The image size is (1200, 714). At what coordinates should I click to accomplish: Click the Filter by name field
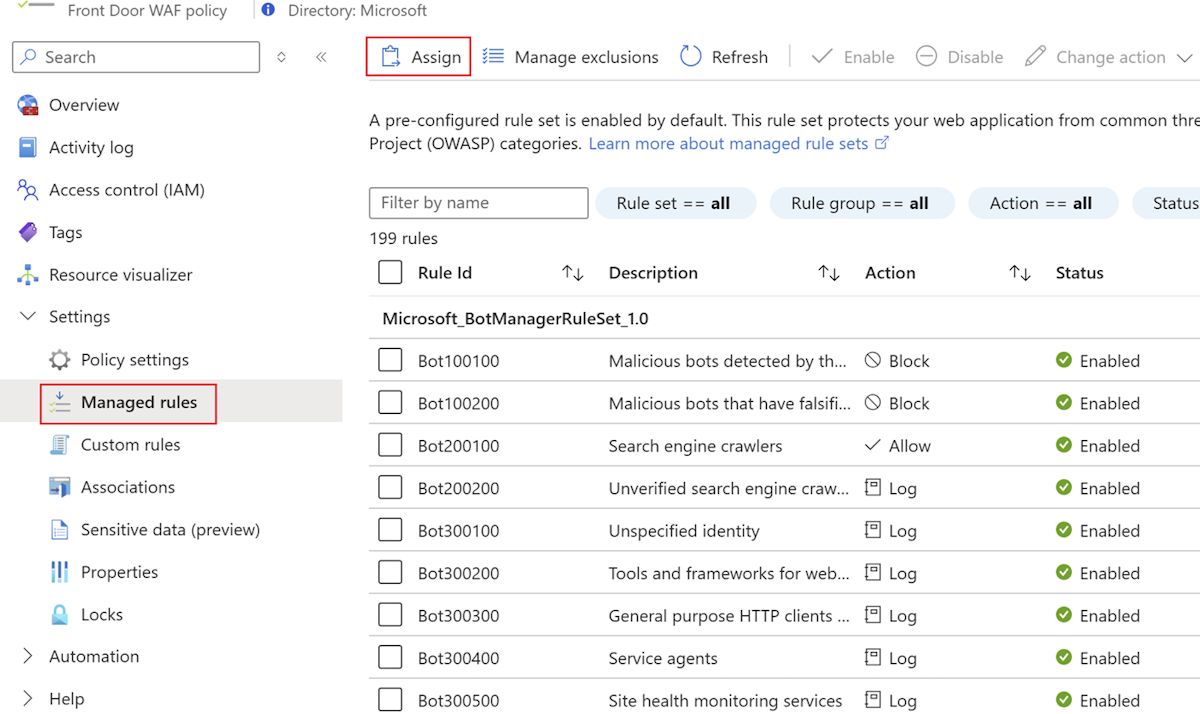478,203
